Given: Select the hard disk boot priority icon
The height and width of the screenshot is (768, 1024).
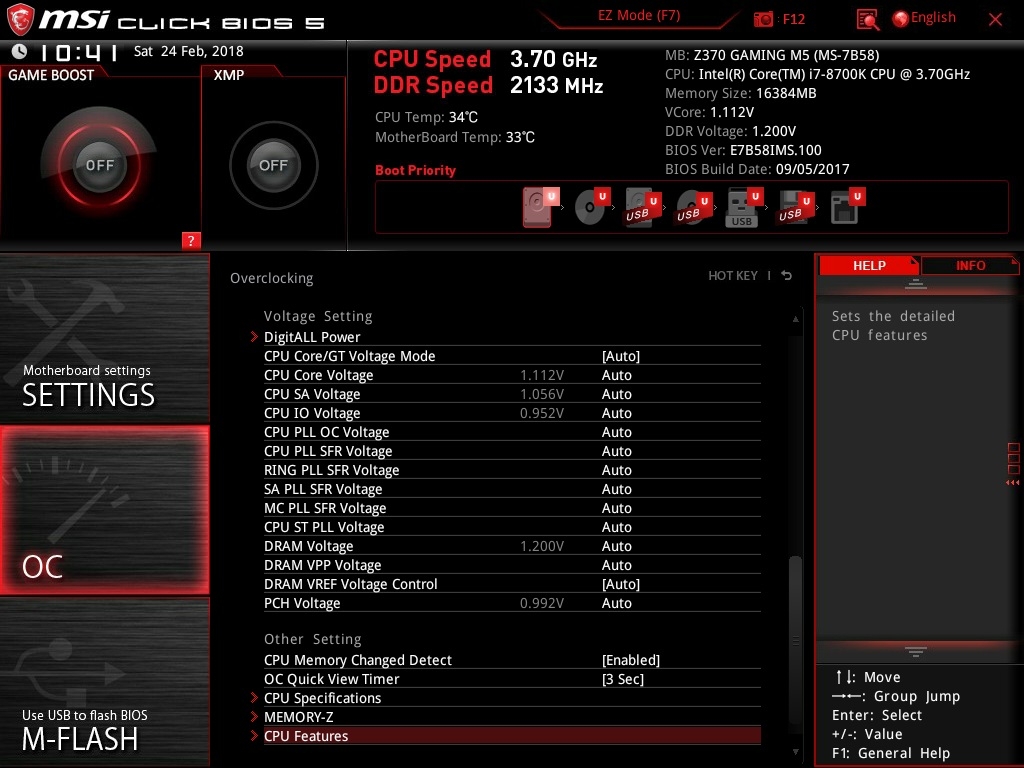Looking at the screenshot, I should tap(539, 208).
